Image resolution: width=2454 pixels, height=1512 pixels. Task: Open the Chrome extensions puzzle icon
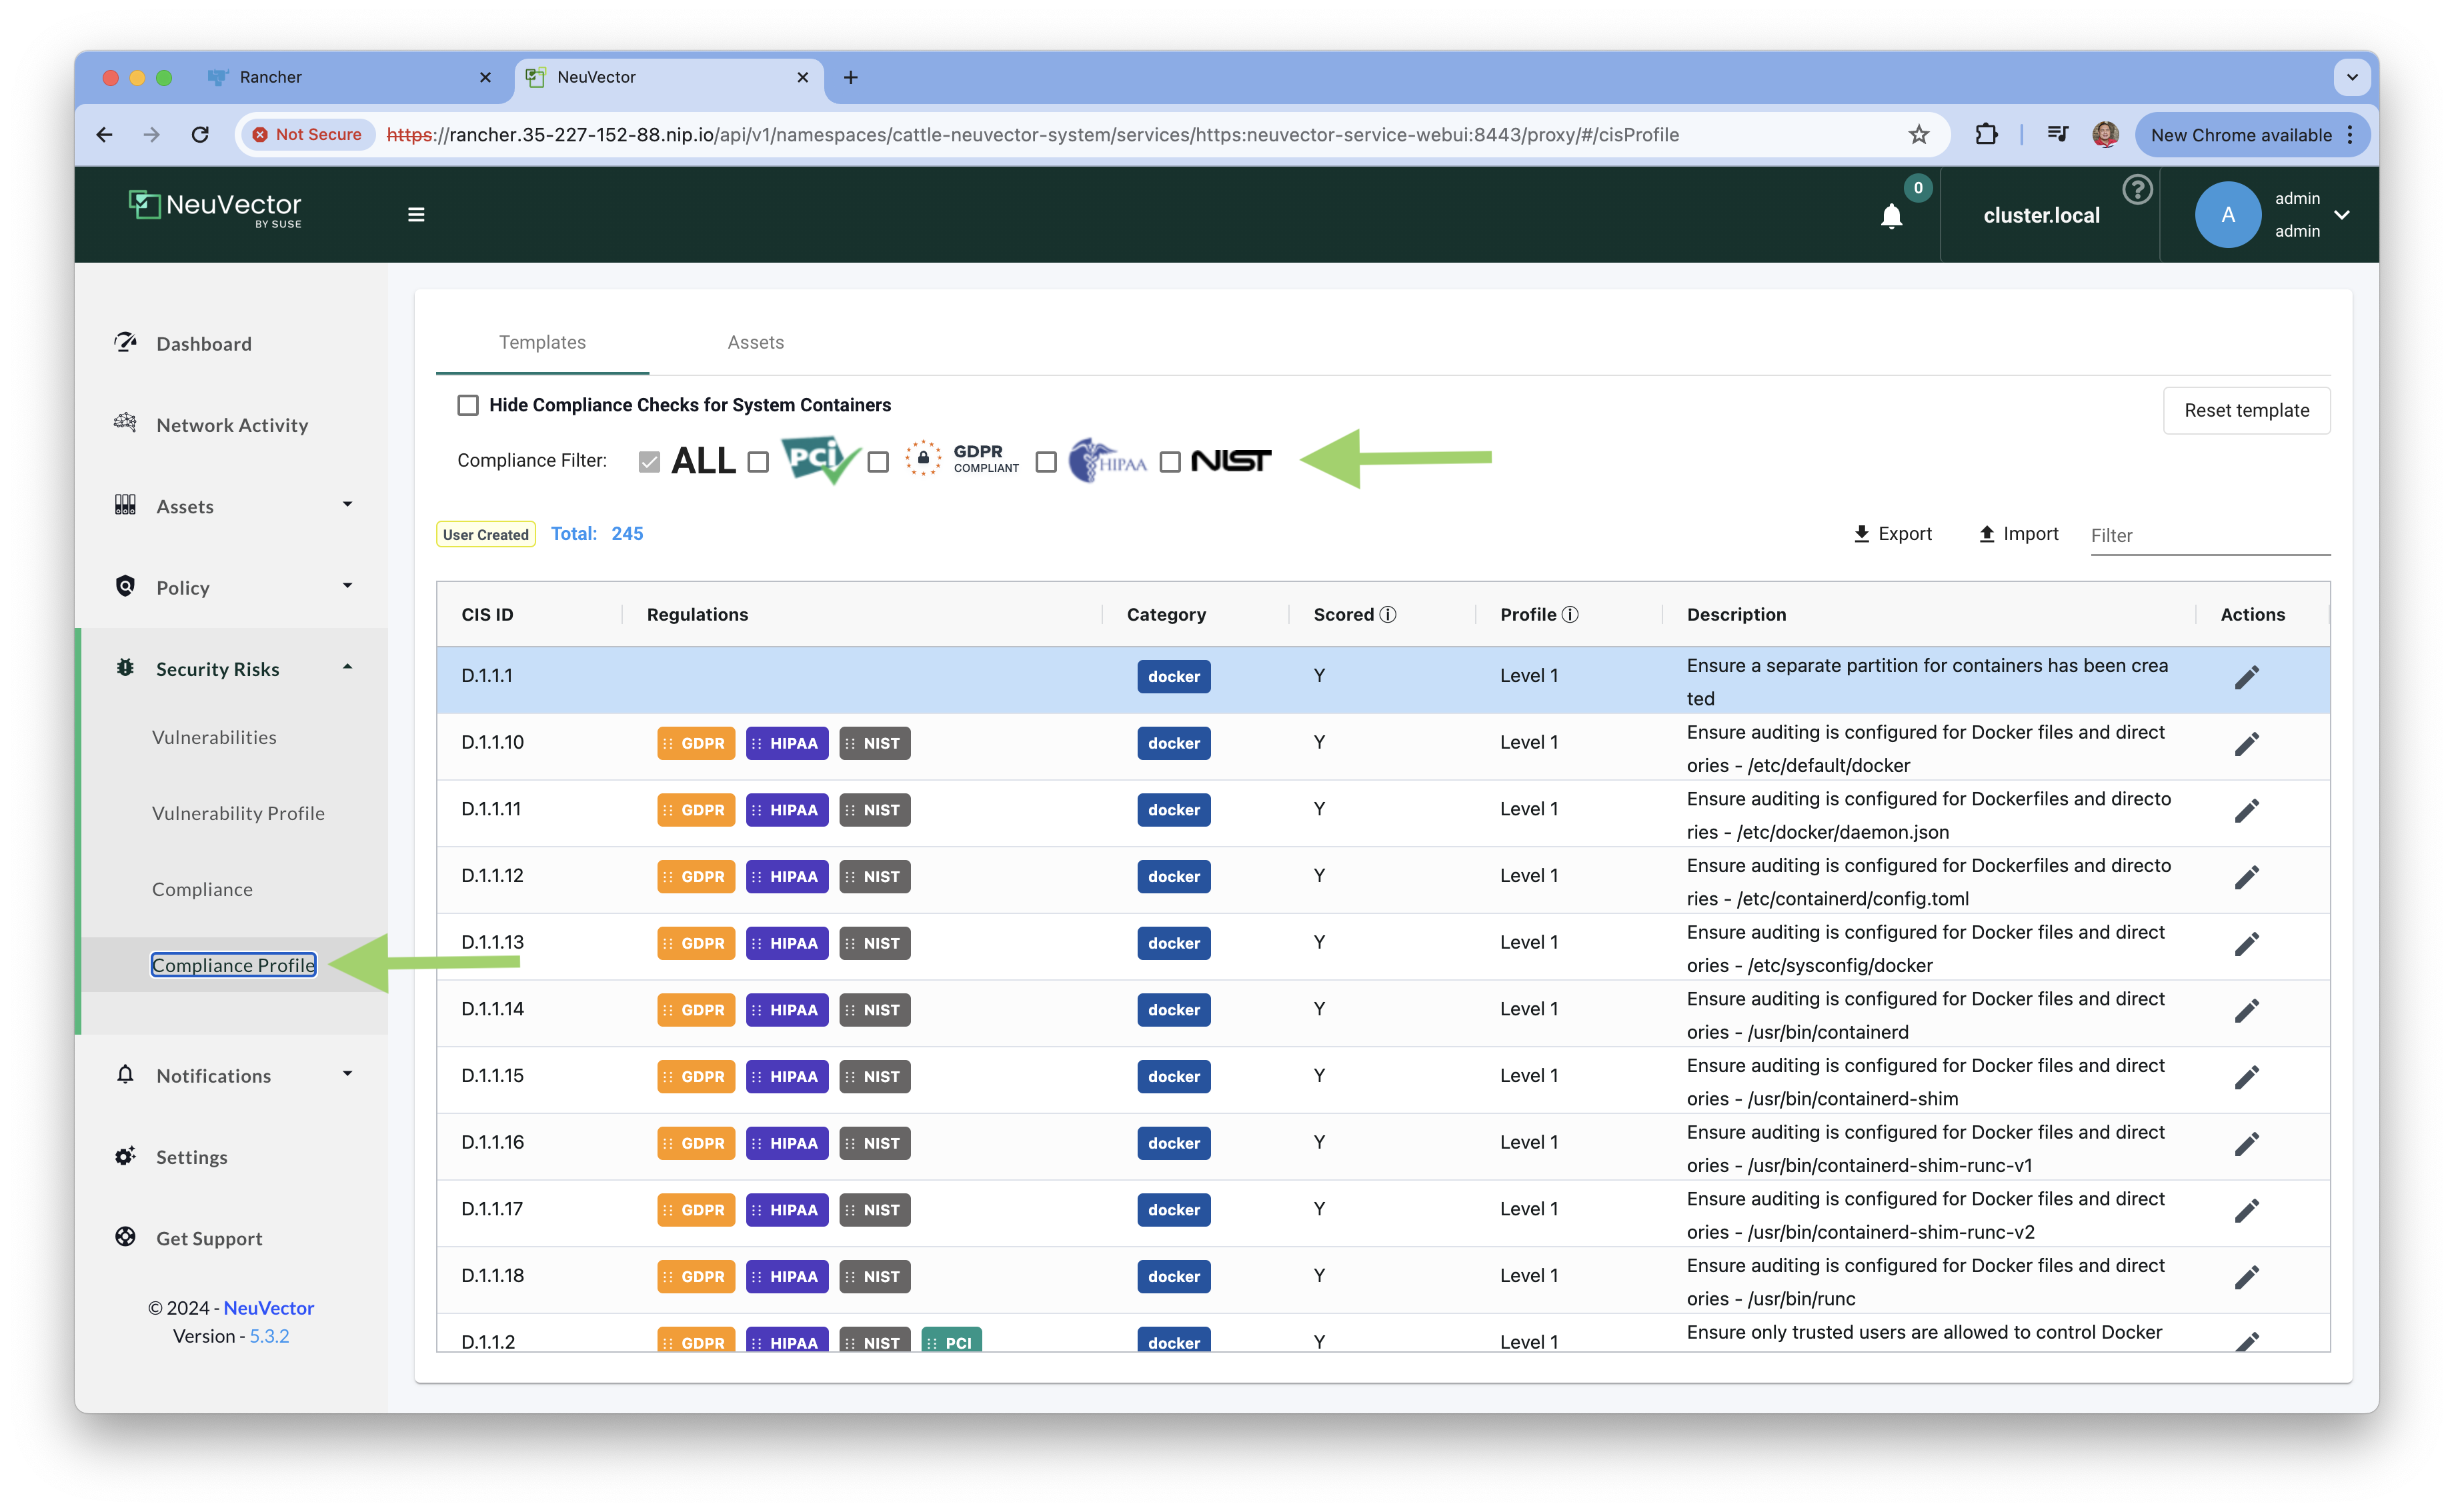pyautogui.click(x=1986, y=134)
